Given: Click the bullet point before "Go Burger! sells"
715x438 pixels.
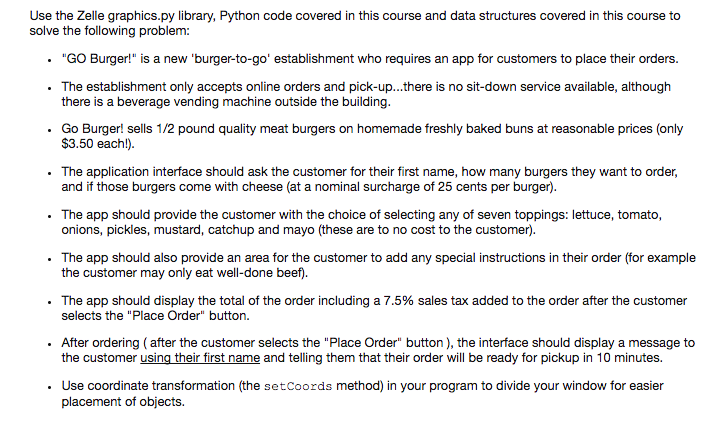Looking at the screenshot, I should [x=49, y=131].
